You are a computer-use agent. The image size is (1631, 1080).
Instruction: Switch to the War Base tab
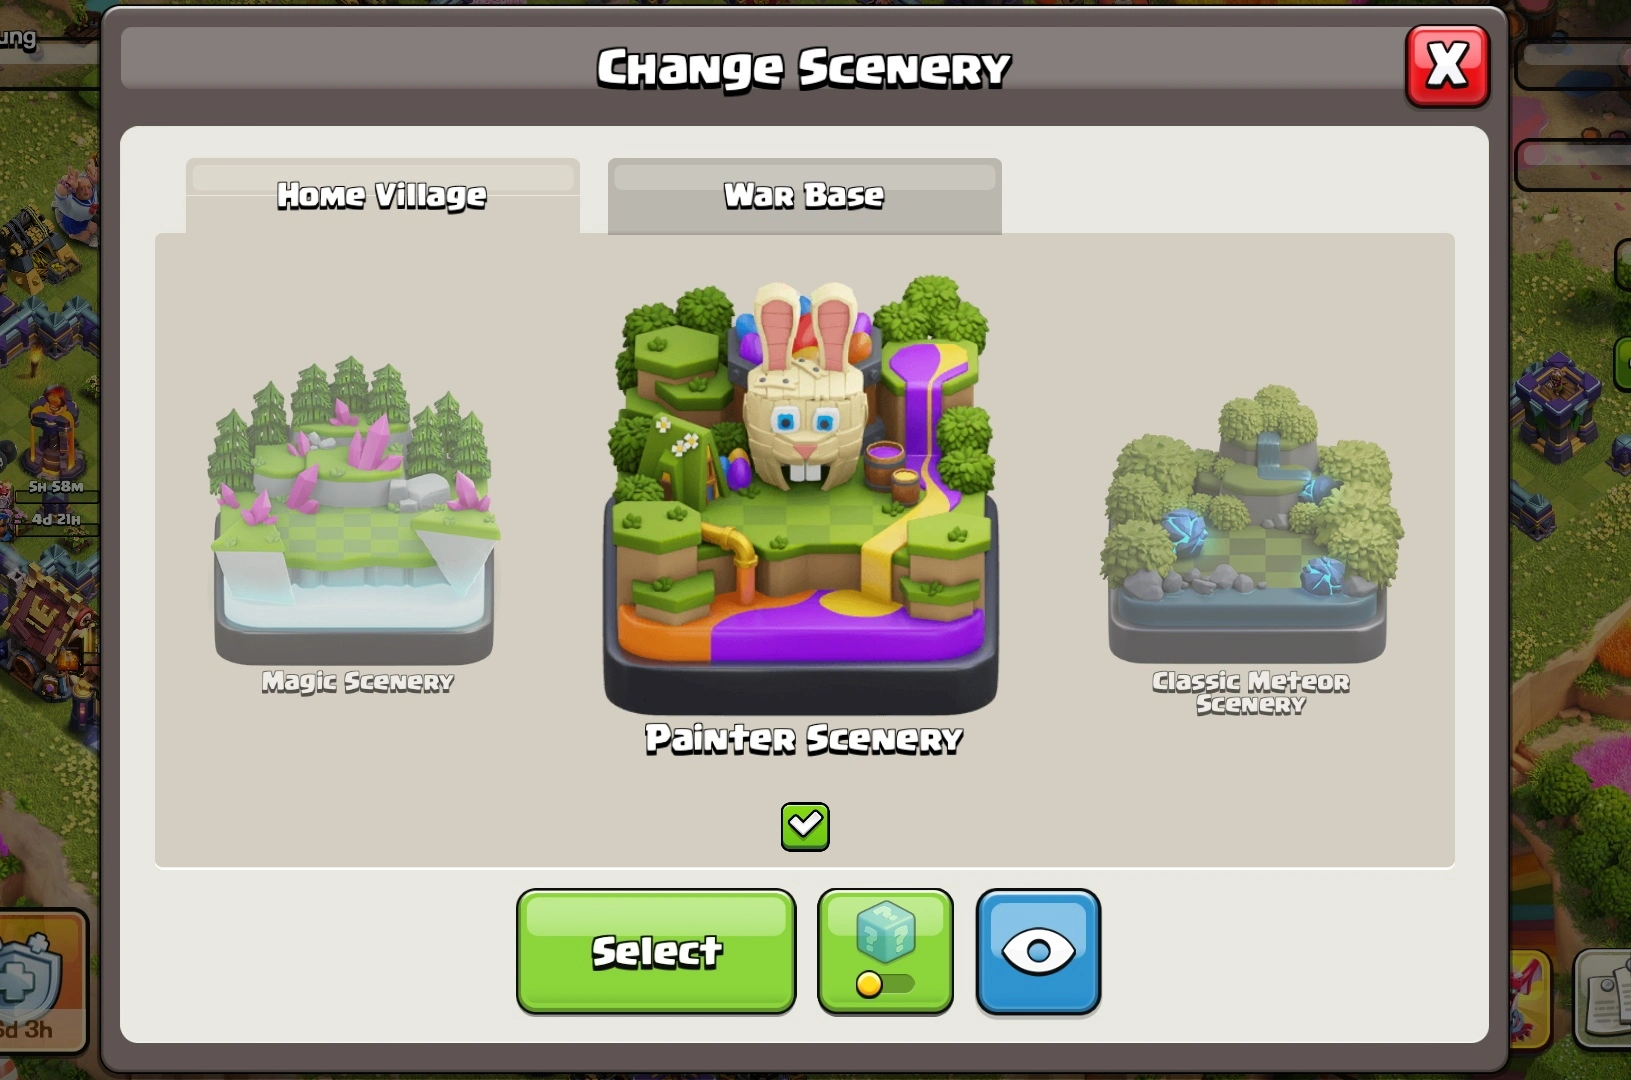click(x=804, y=195)
